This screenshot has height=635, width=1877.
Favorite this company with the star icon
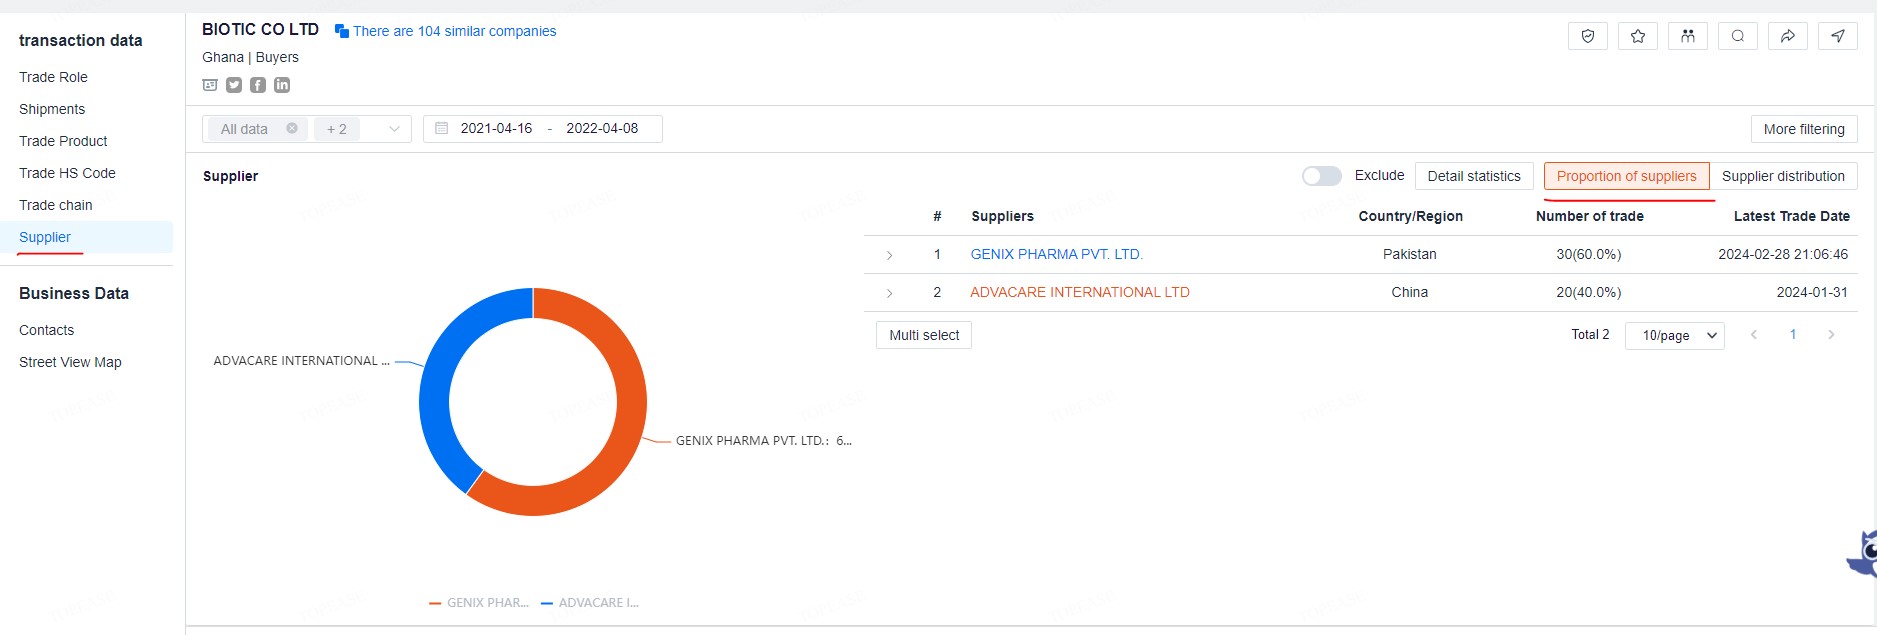pyautogui.click(x=1638, y=36)
